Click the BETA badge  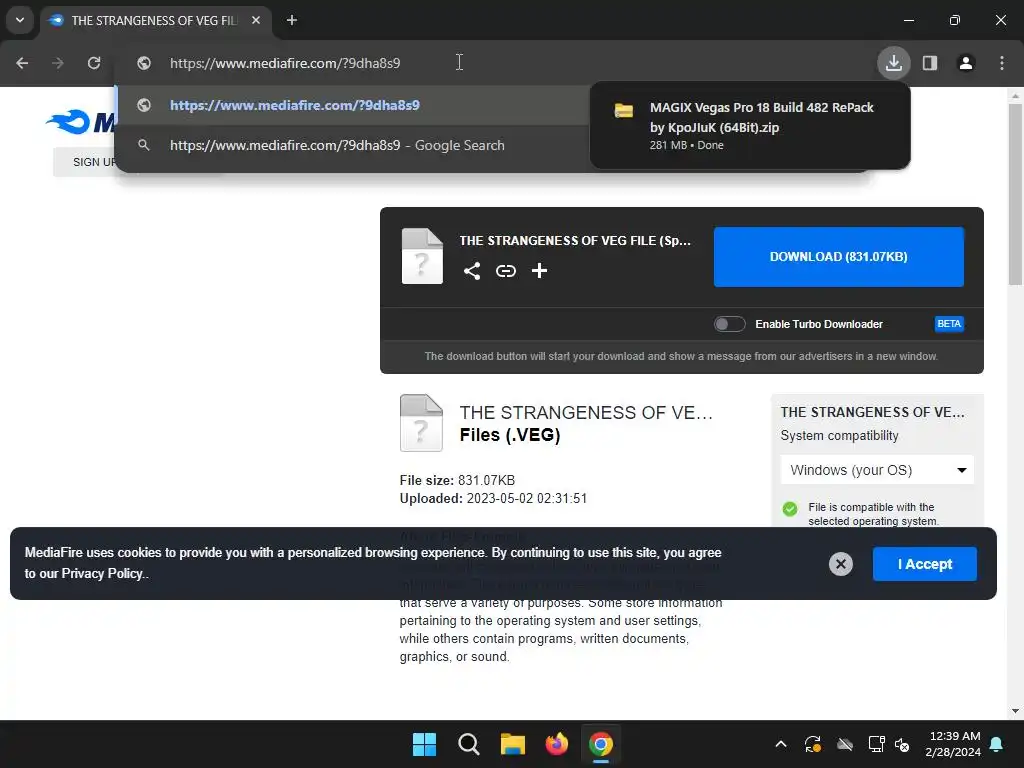point(949,324)
